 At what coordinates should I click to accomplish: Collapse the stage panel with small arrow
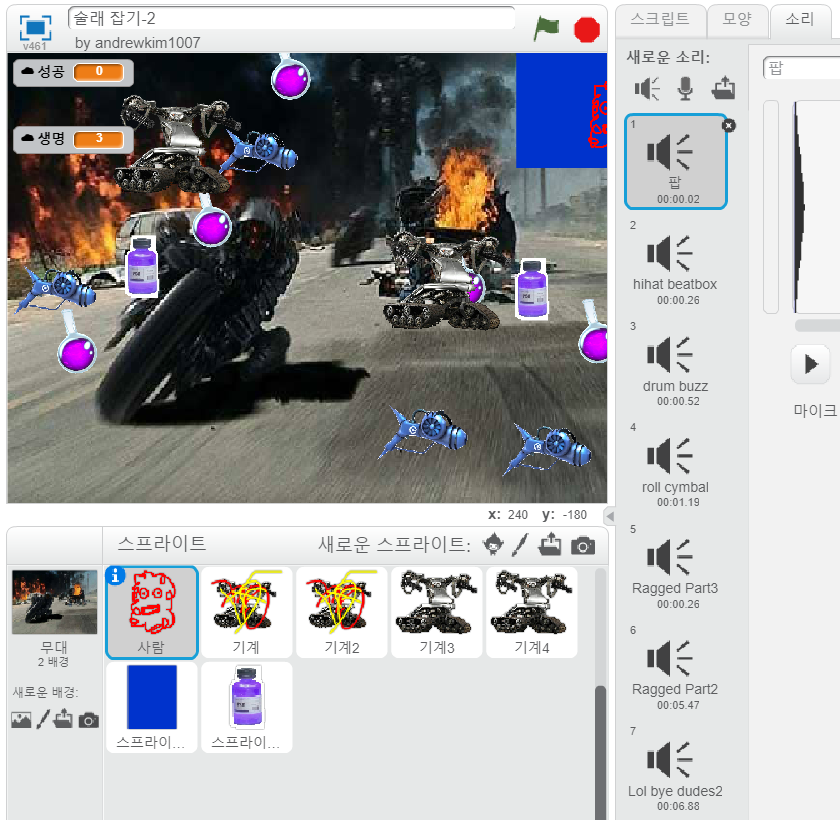click(x=609, y=515)
